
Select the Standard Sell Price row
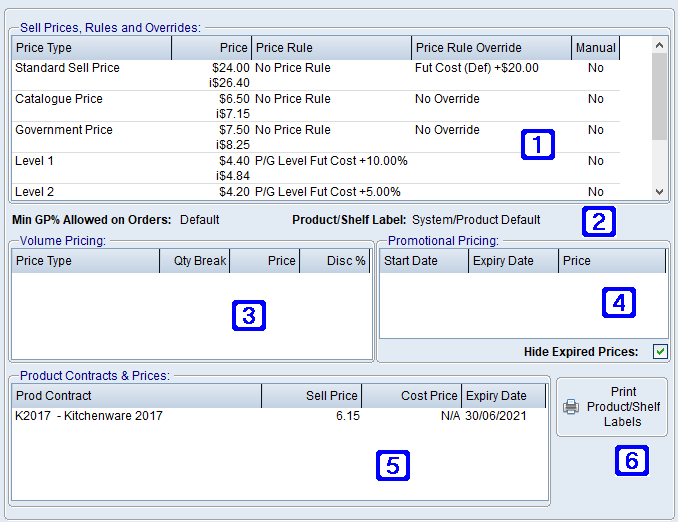pyautogui.click(x=67, y=68)
